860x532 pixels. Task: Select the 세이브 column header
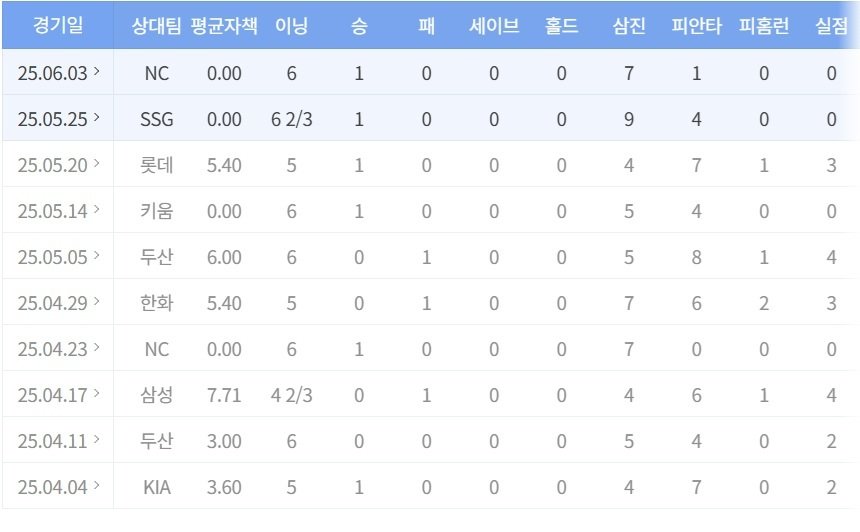(494, 26)
